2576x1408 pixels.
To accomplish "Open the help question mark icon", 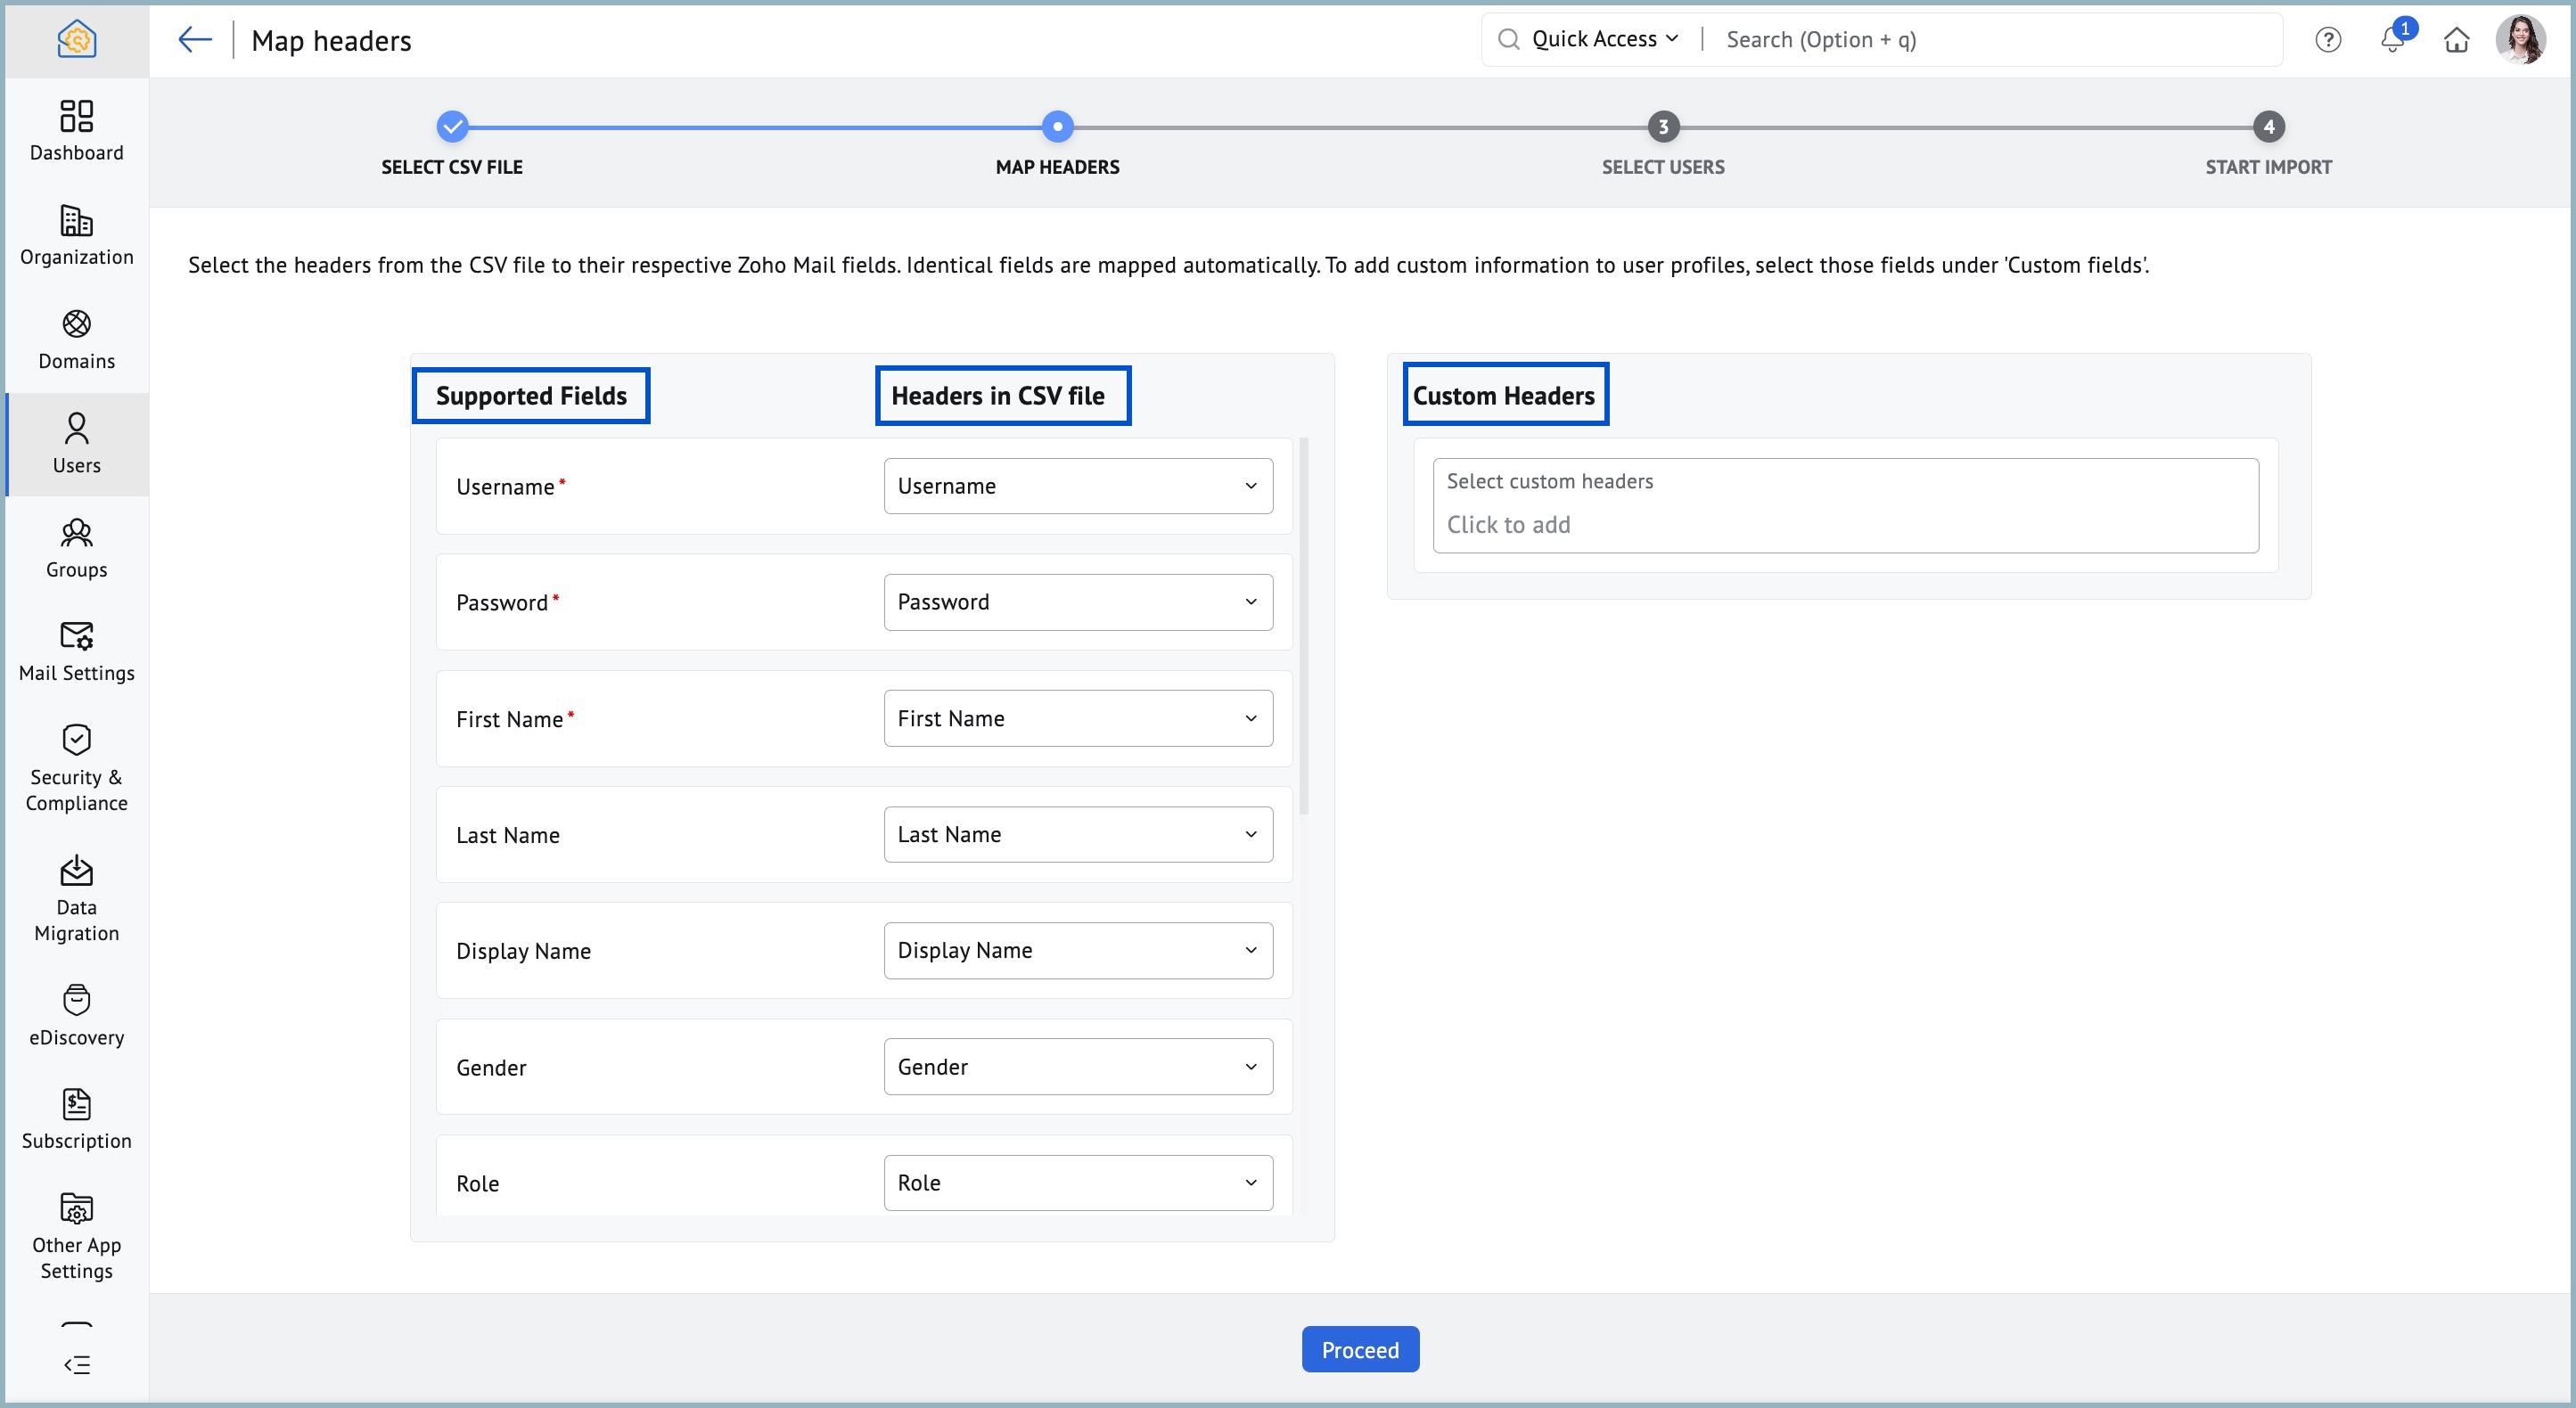I will click(x=2328, y=40).
